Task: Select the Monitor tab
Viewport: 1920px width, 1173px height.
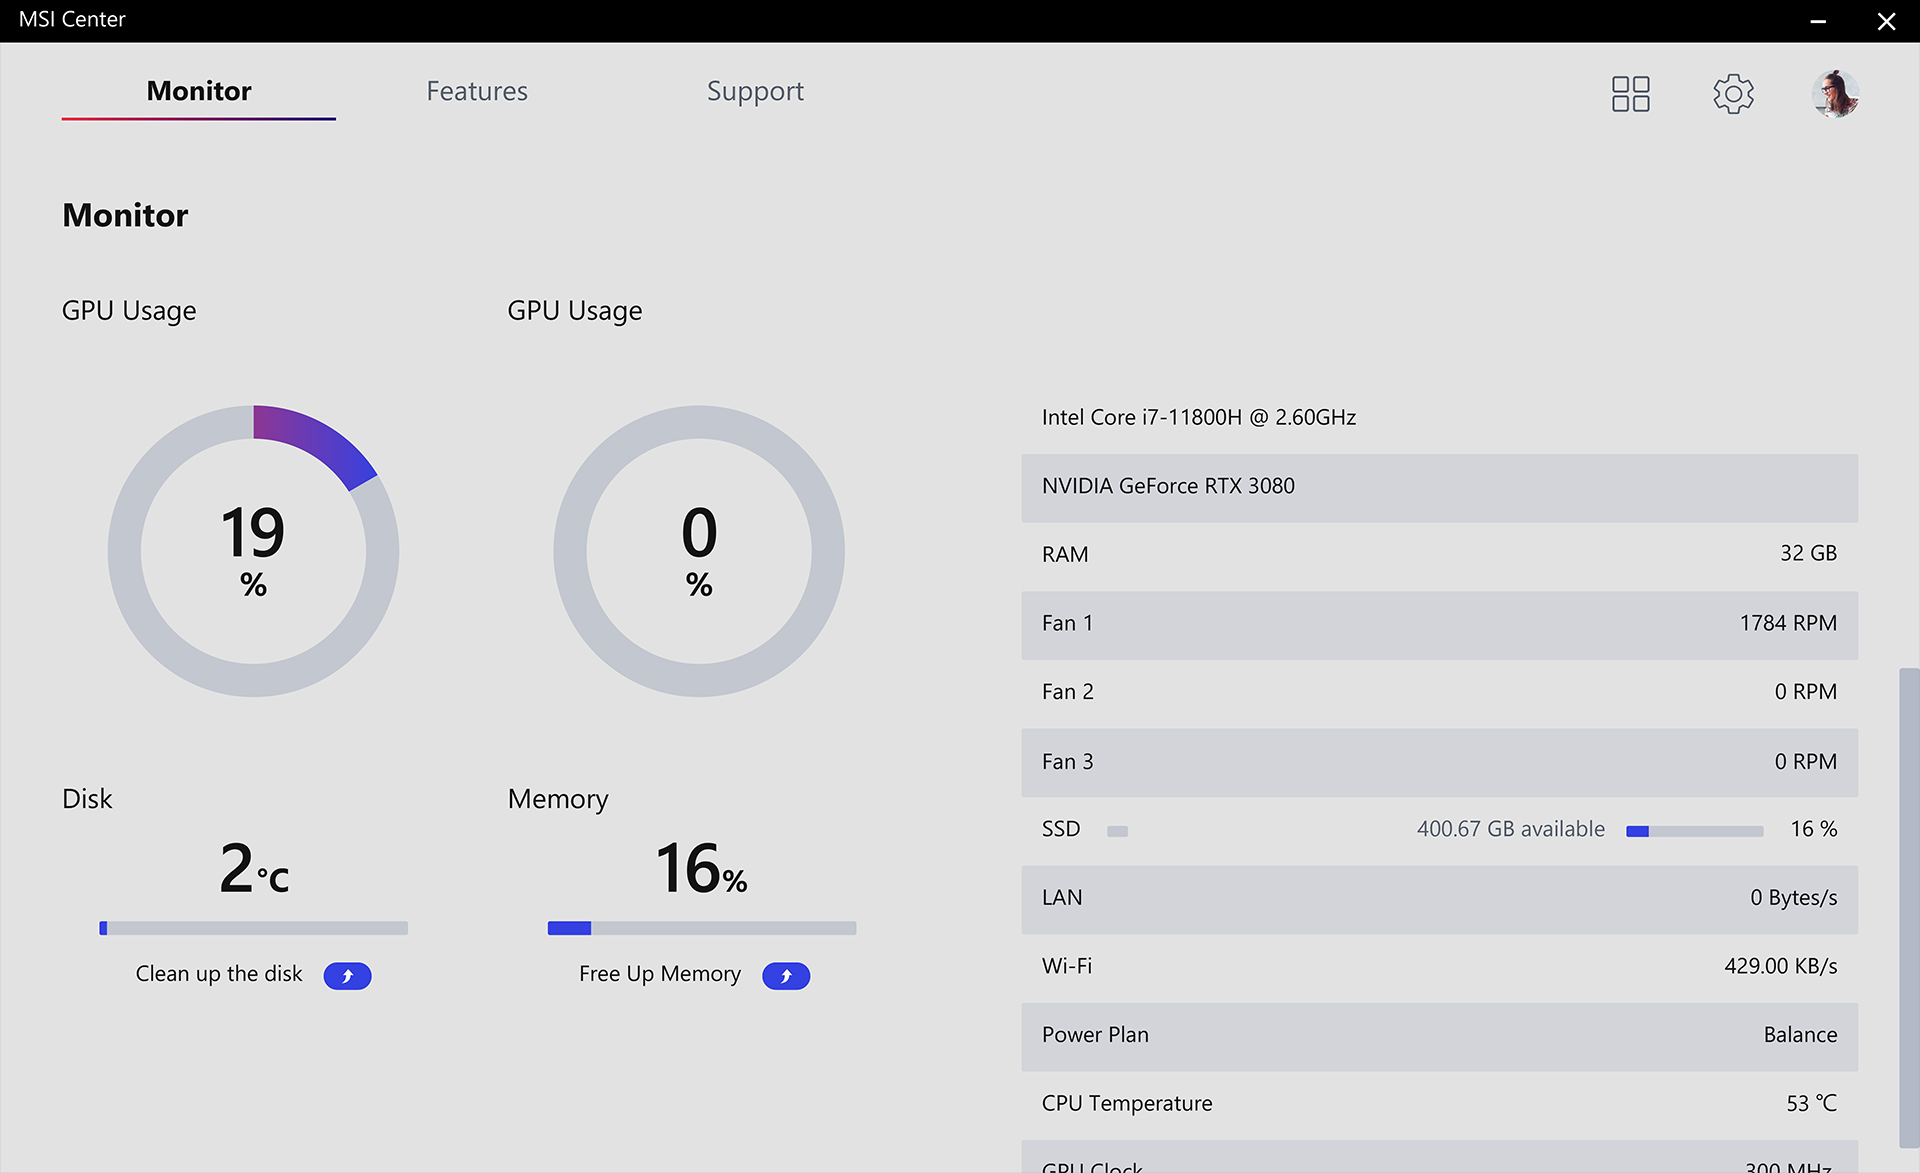Action: [198, 91]
